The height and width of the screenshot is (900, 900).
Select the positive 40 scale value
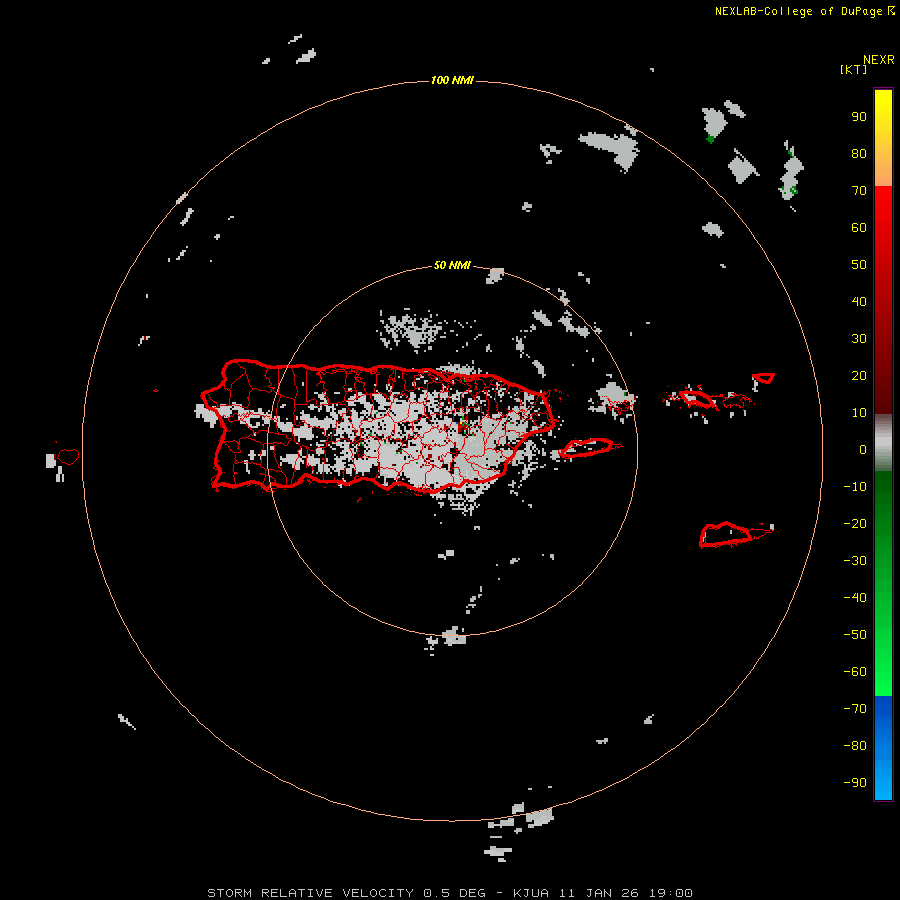click(x=859, y=302)
